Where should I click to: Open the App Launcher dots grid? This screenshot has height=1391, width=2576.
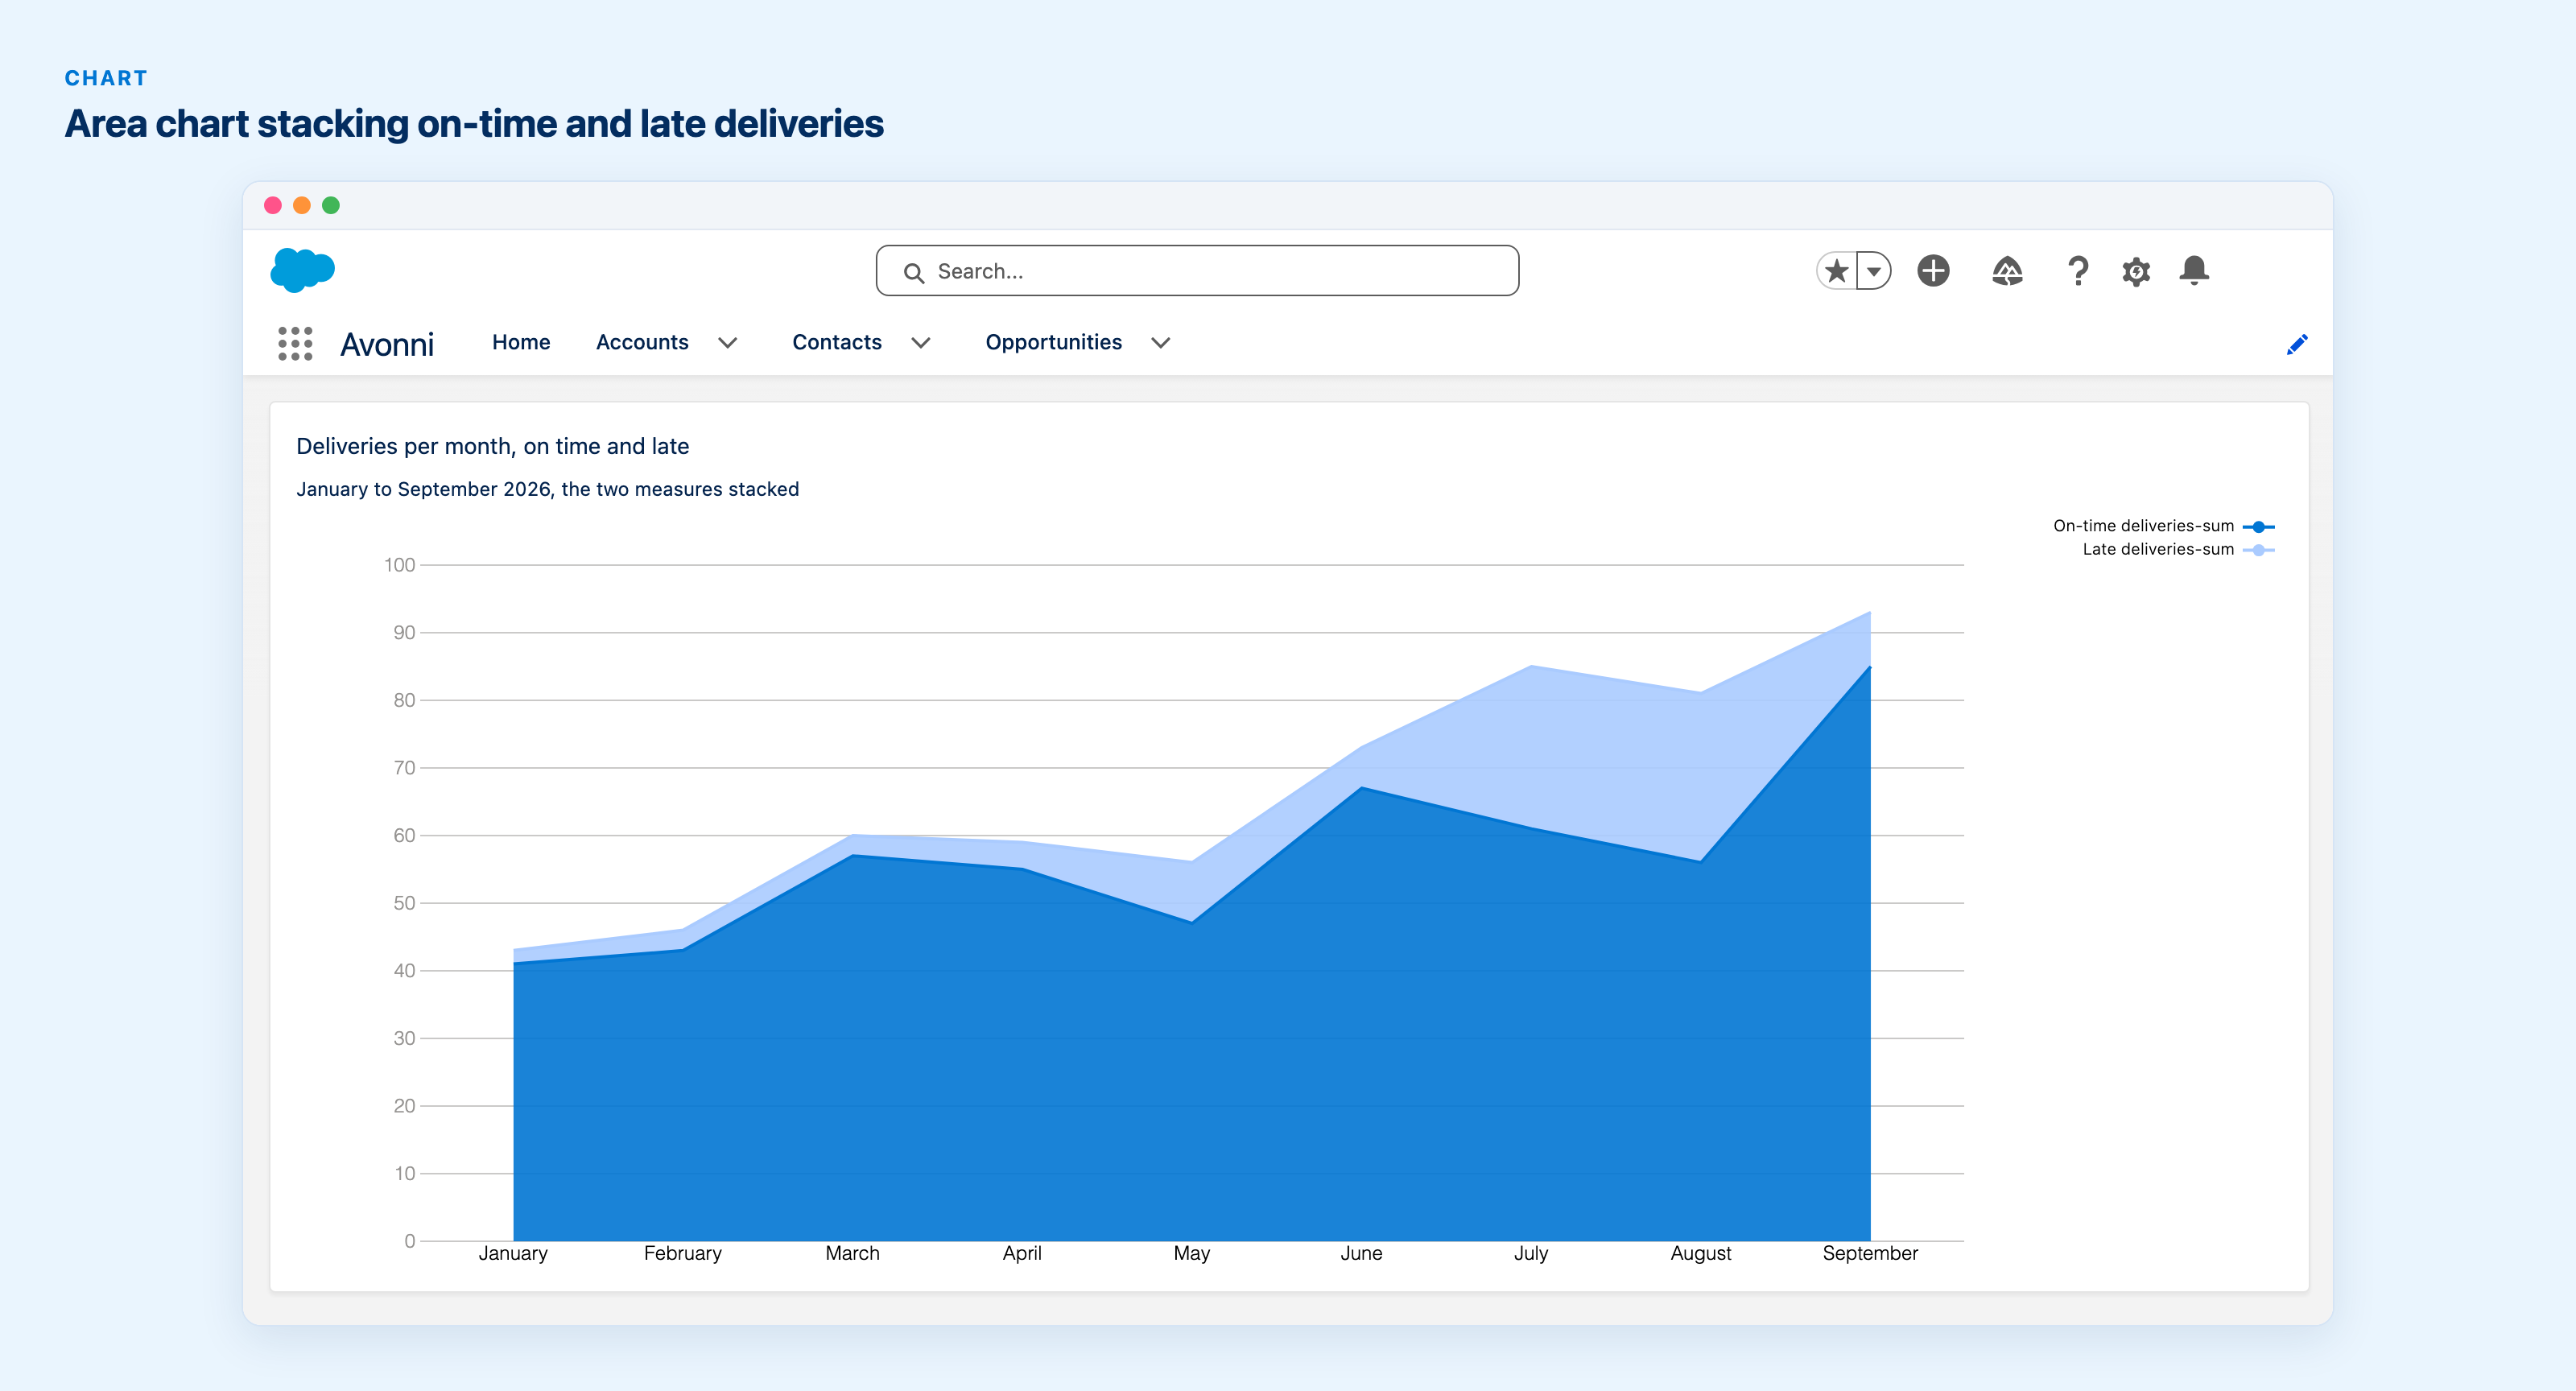tap(295, 343)
